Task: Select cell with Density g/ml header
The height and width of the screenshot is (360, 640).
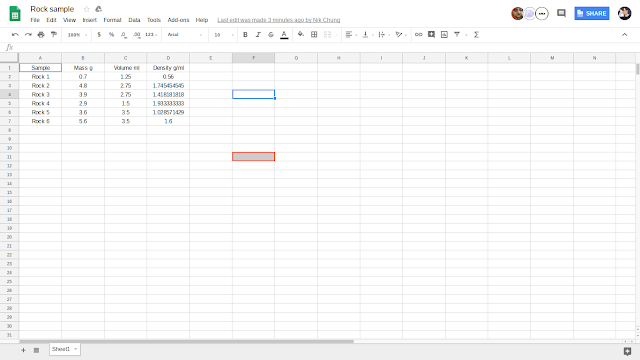Action: [x=168, y=68]
